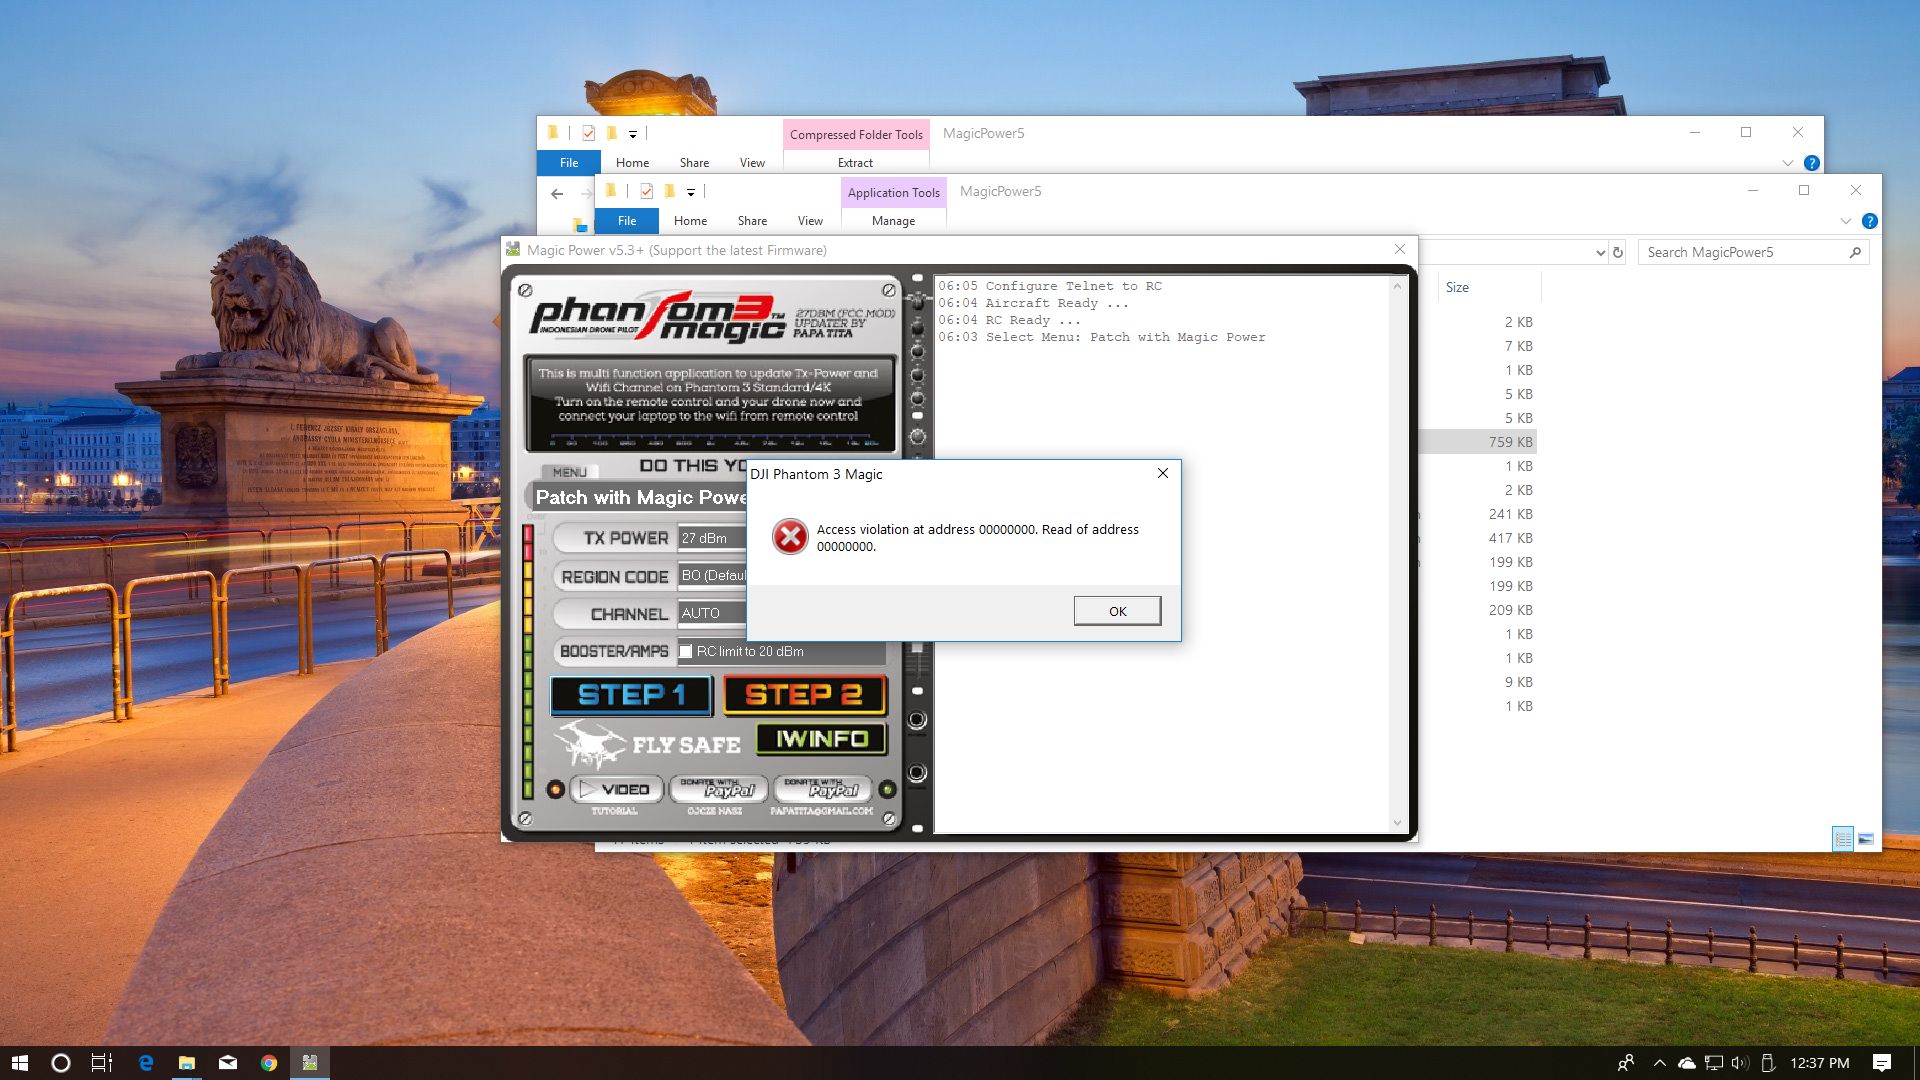Screen dimensions: 1920x1080
Task: Click OK in the access violation dialog
Action: click(1117, 611)
